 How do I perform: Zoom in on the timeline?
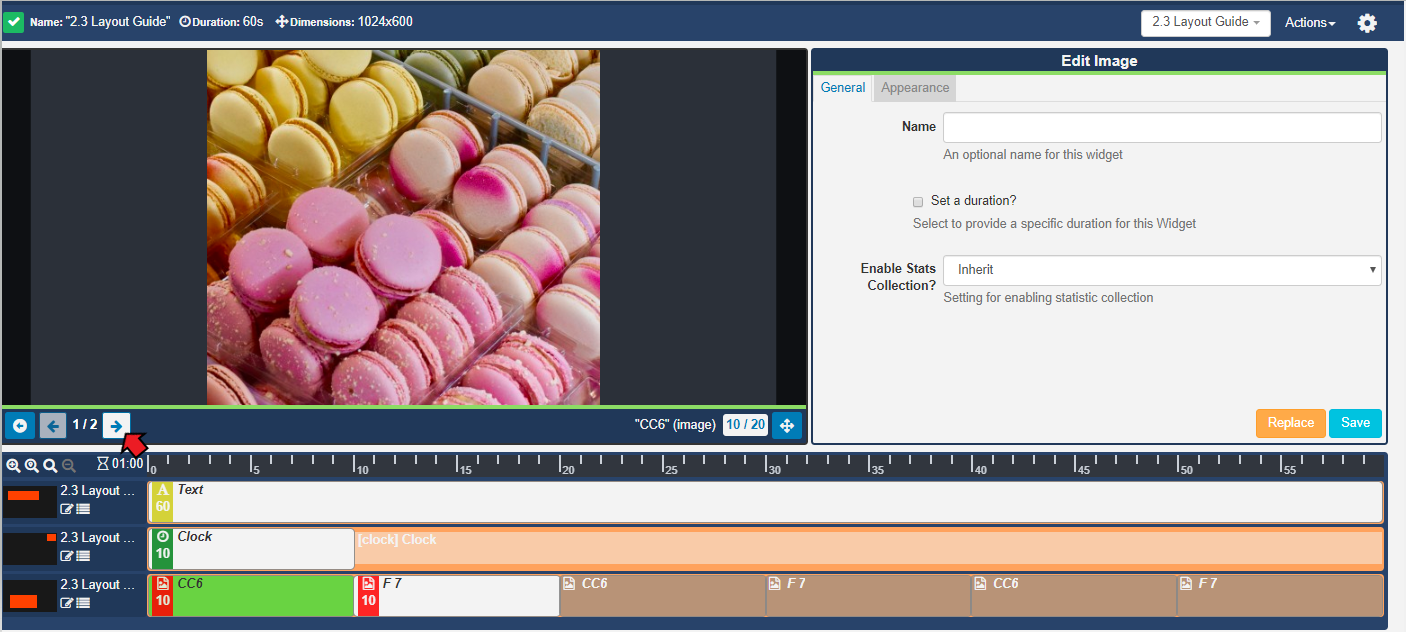[x=14, y=465]
